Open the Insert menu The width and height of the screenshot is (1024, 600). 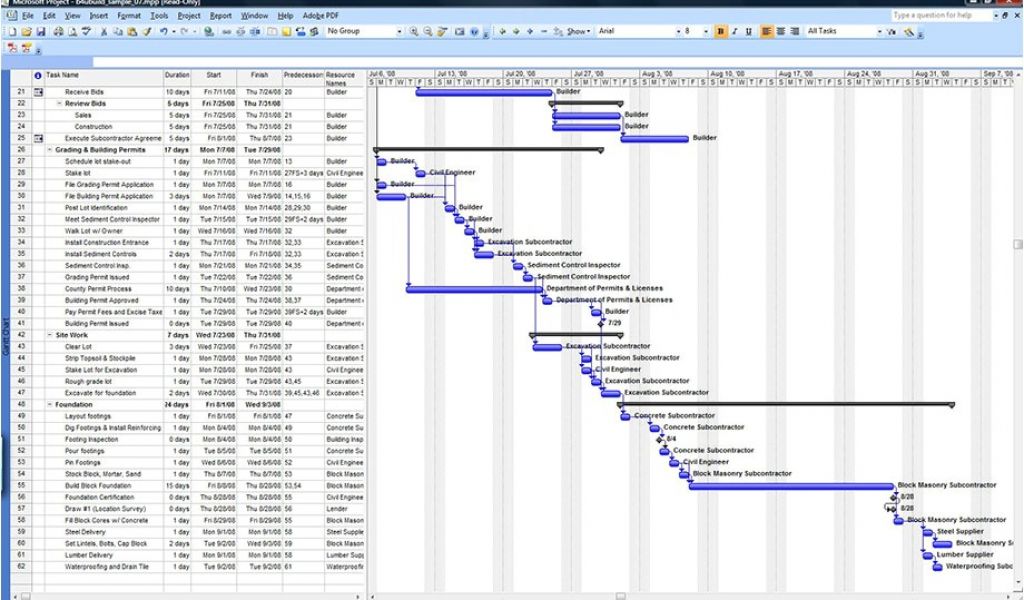click(x=99, y=15)
